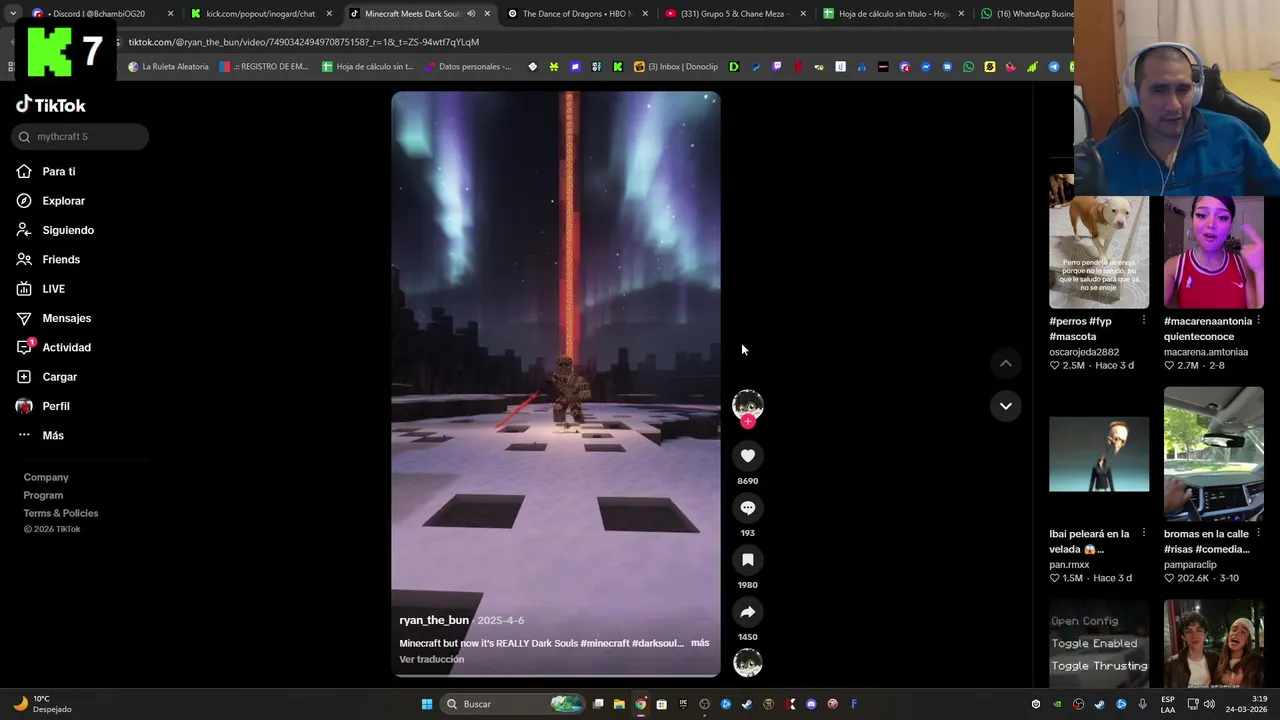The width and height of the screenshot is (1280, 720).
Task: Open options for the #perros video
Action: tap(1143, 320)
